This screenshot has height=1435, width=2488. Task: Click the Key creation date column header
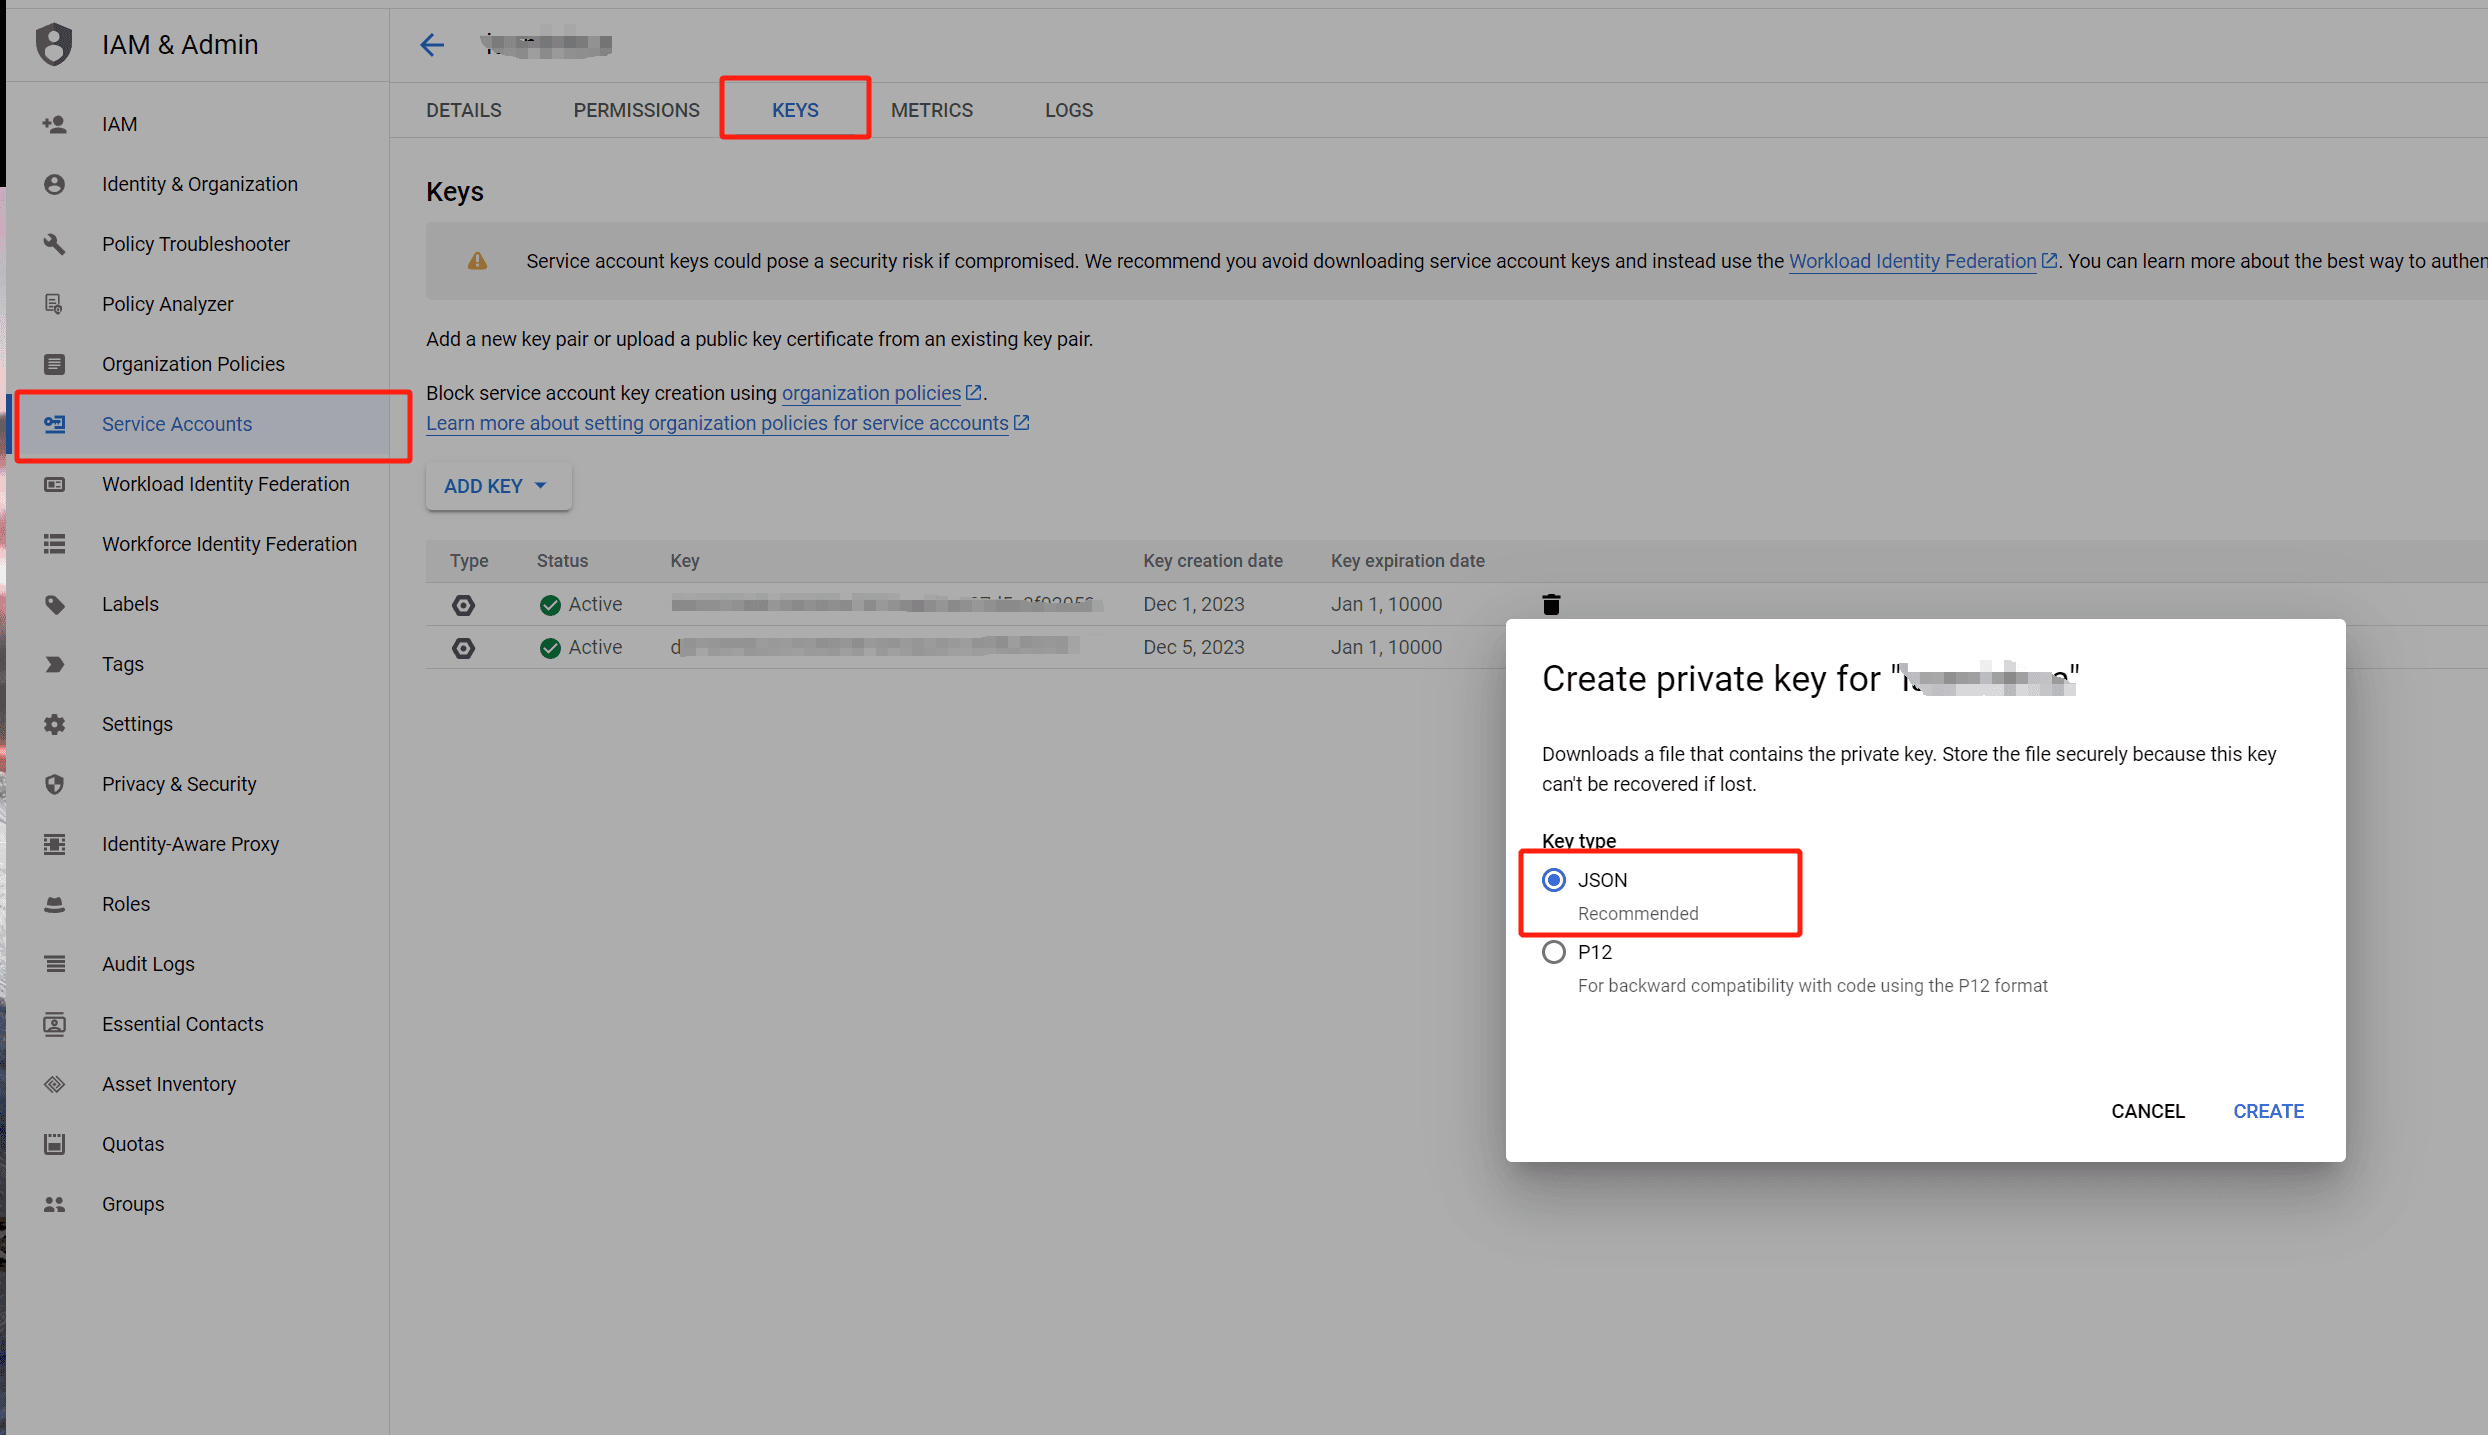pyautogui.click(x=1213, y=561)
